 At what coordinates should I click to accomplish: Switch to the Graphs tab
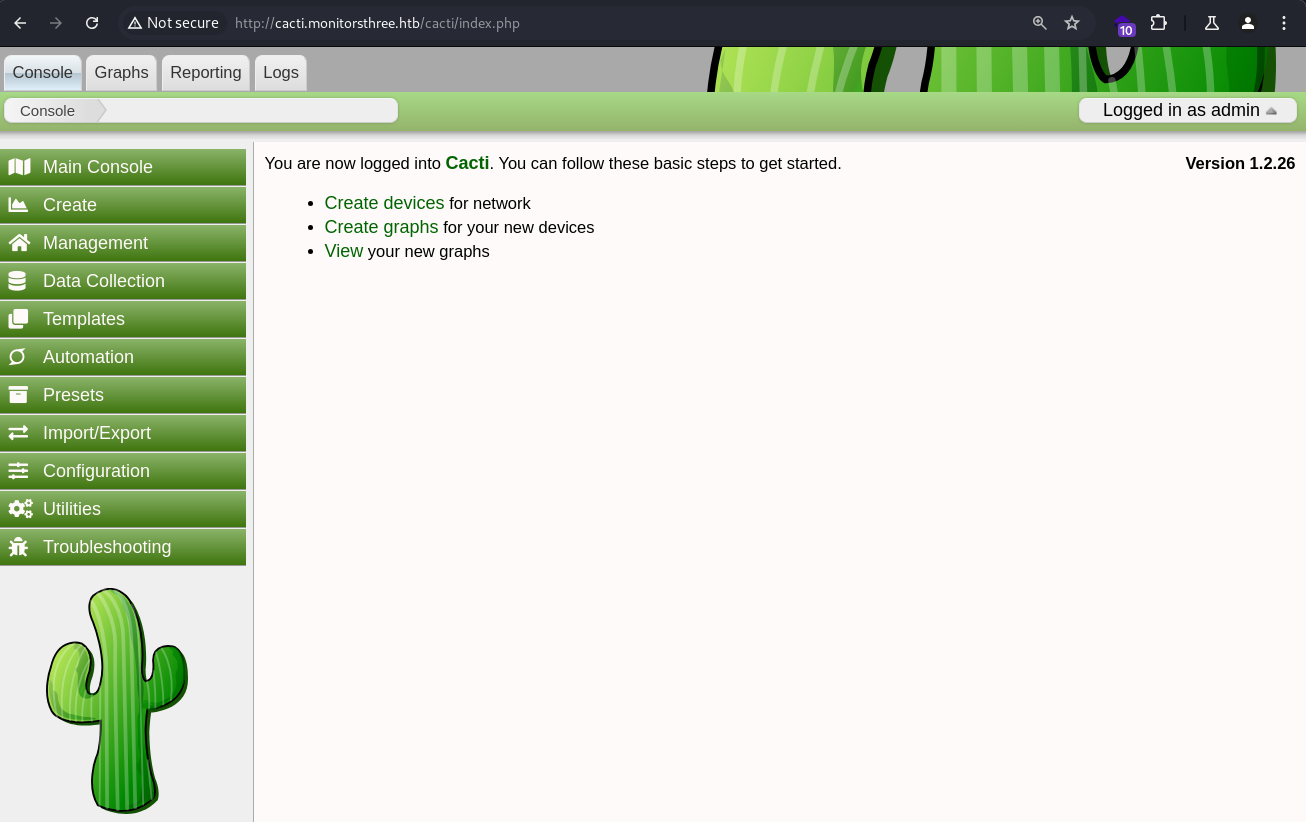point(121,73)
